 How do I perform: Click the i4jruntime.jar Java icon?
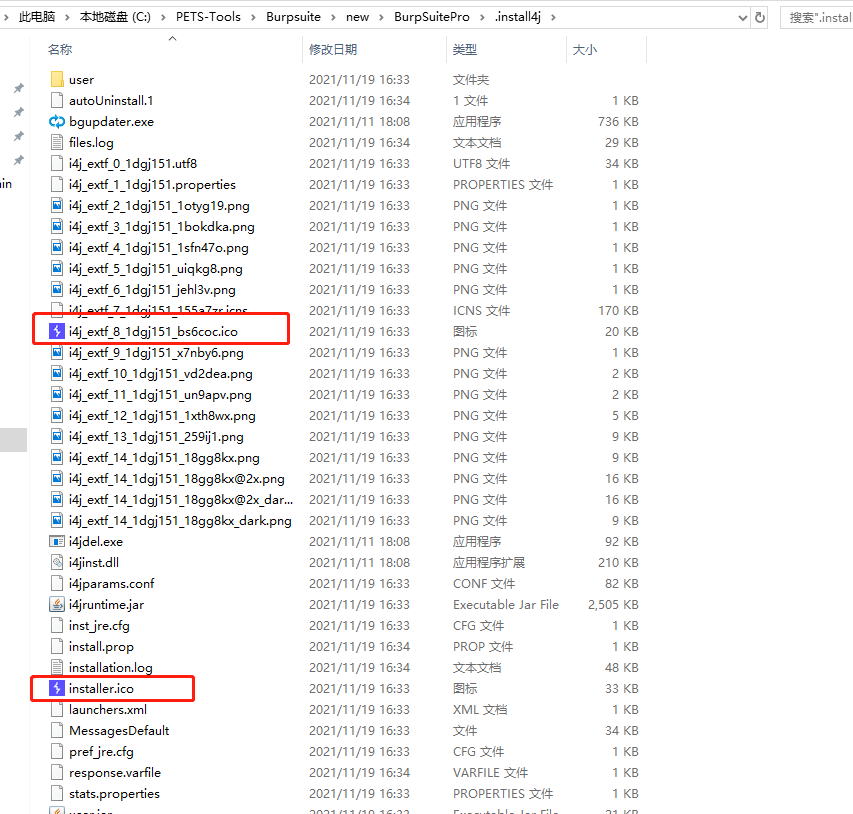tap(57, 605)
